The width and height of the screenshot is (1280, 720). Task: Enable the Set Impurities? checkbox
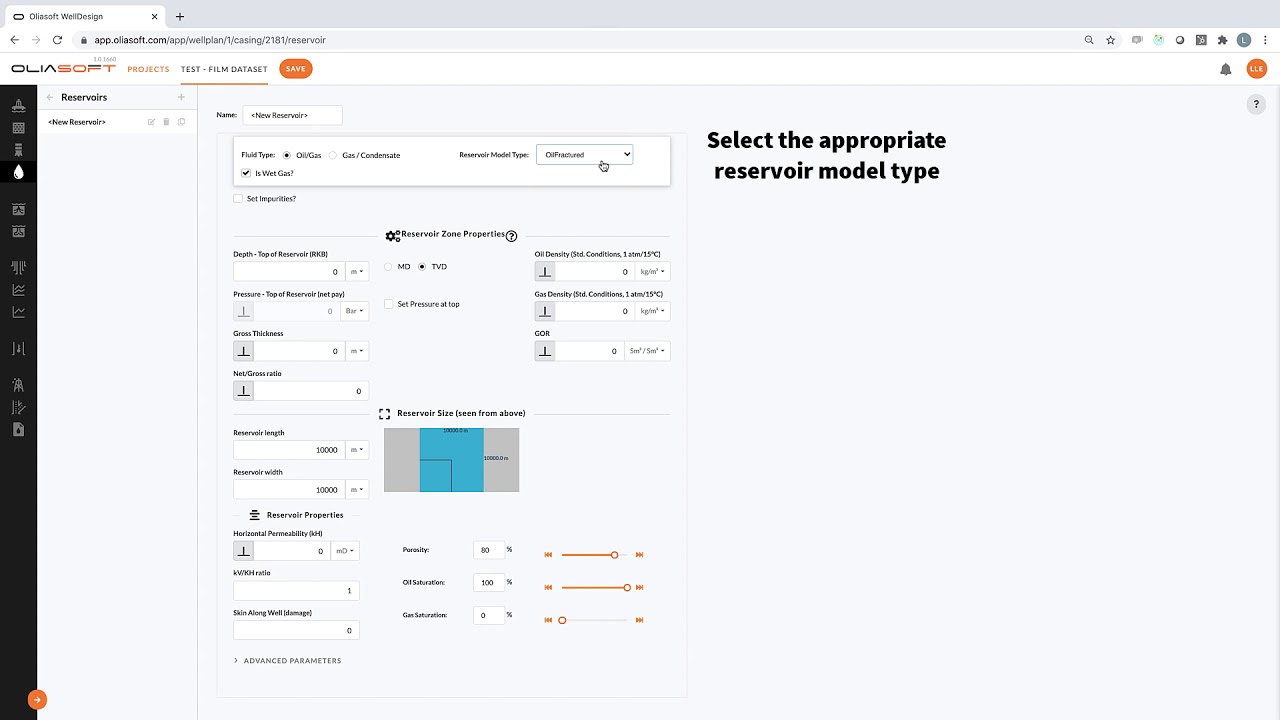click(x=238, y=199)
